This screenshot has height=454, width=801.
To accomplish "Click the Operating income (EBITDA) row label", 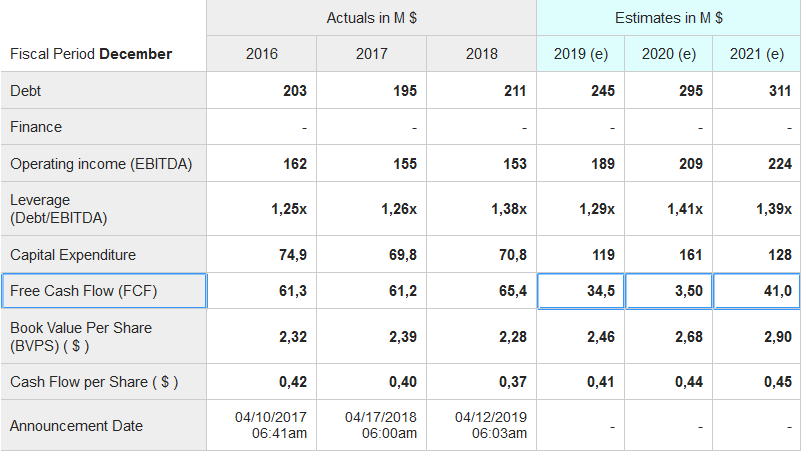I will point(101,164).
